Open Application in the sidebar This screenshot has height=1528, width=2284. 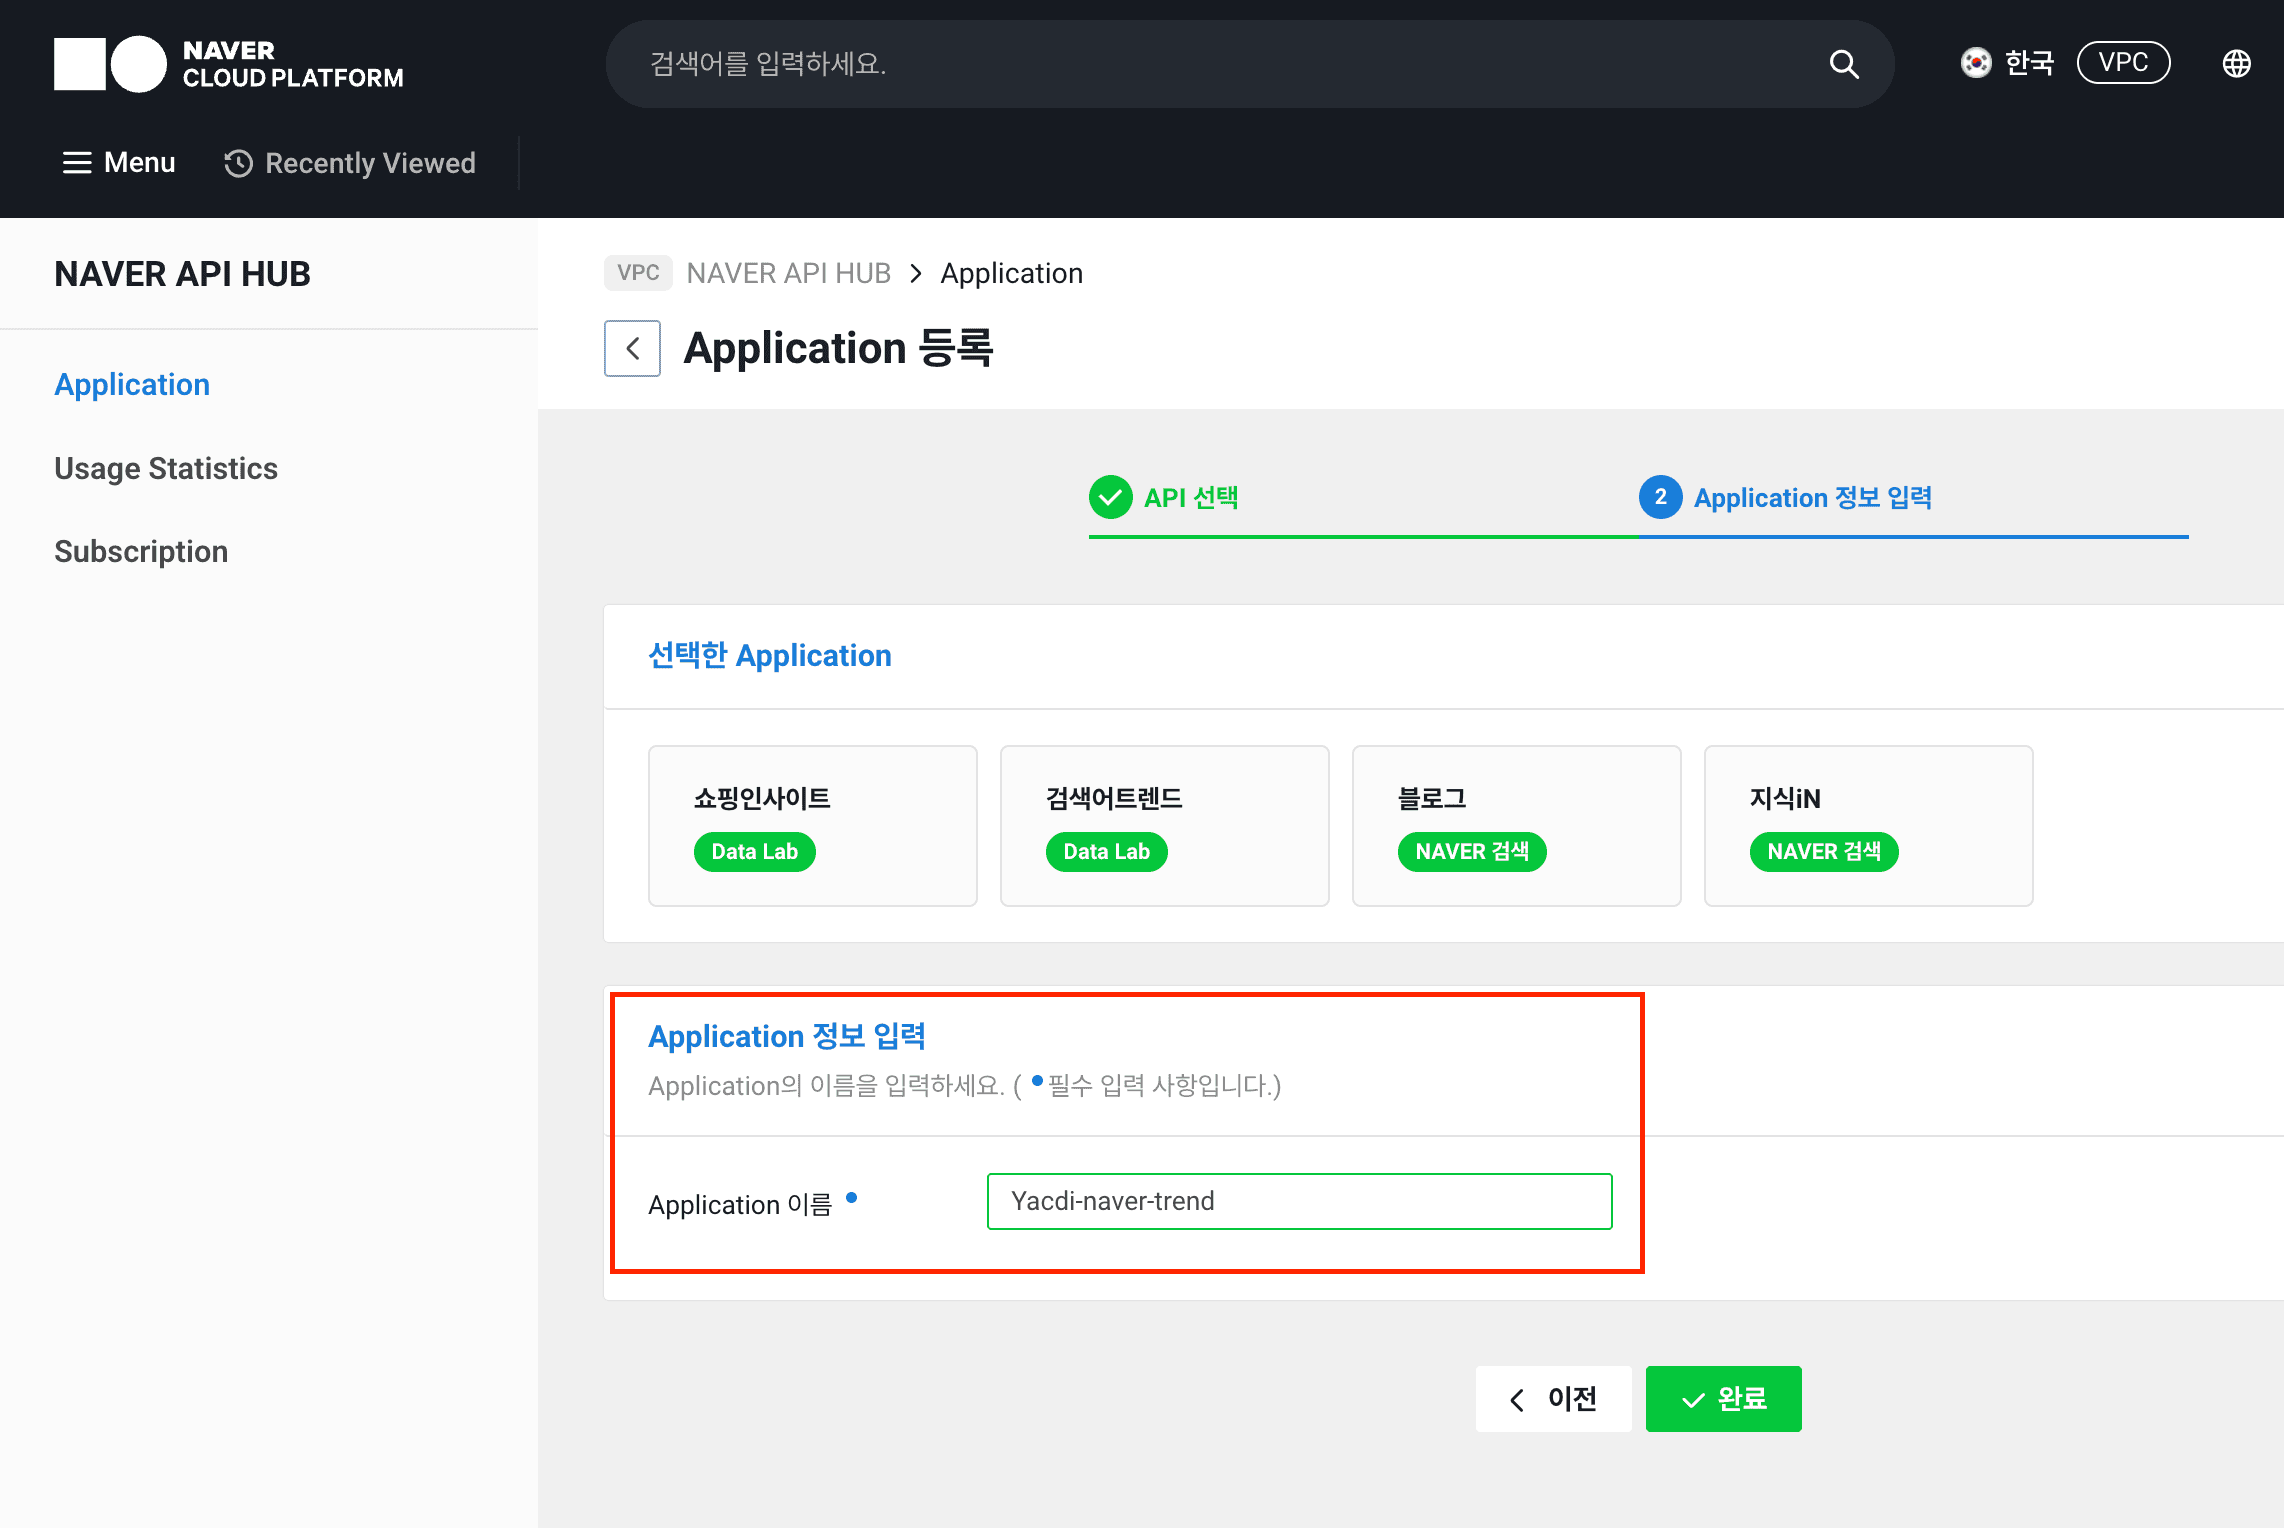point(132,385)
